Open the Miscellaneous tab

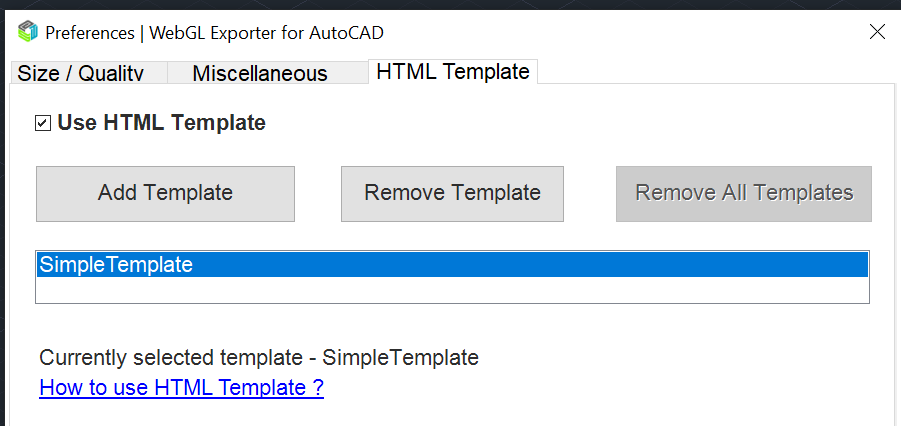pos(260,73)
